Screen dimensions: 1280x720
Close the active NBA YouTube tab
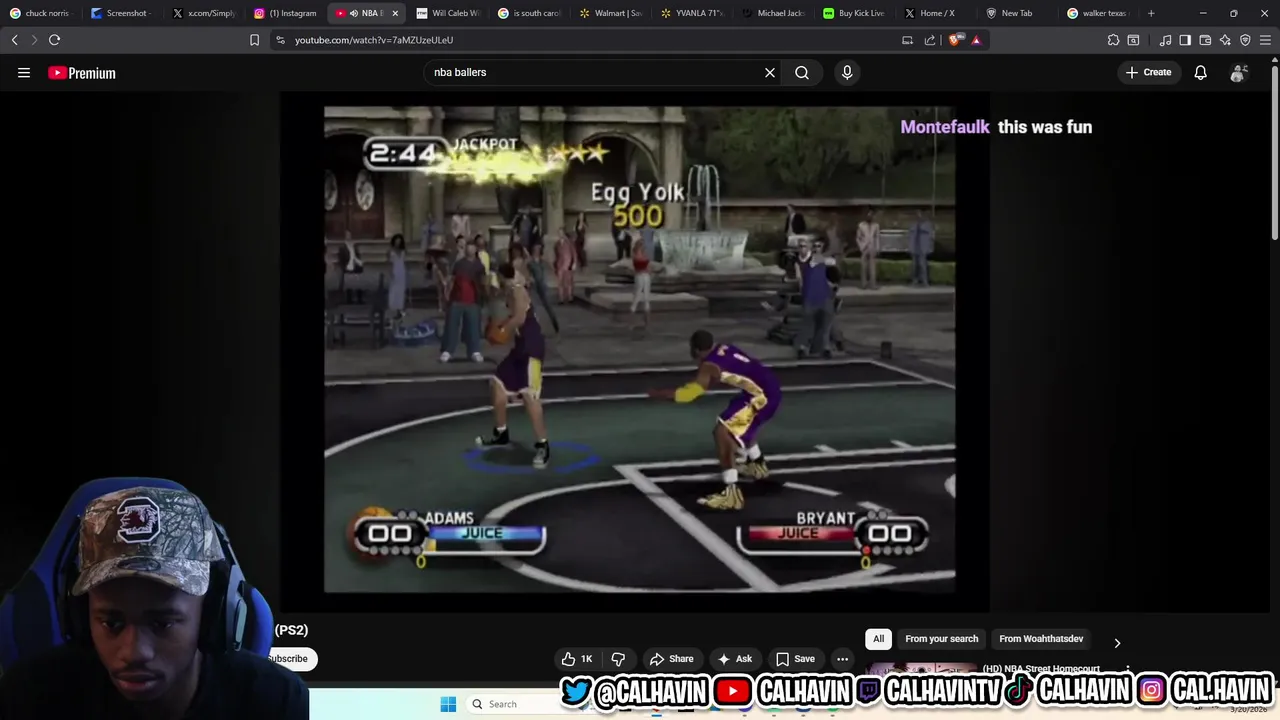tap(395, 13)
